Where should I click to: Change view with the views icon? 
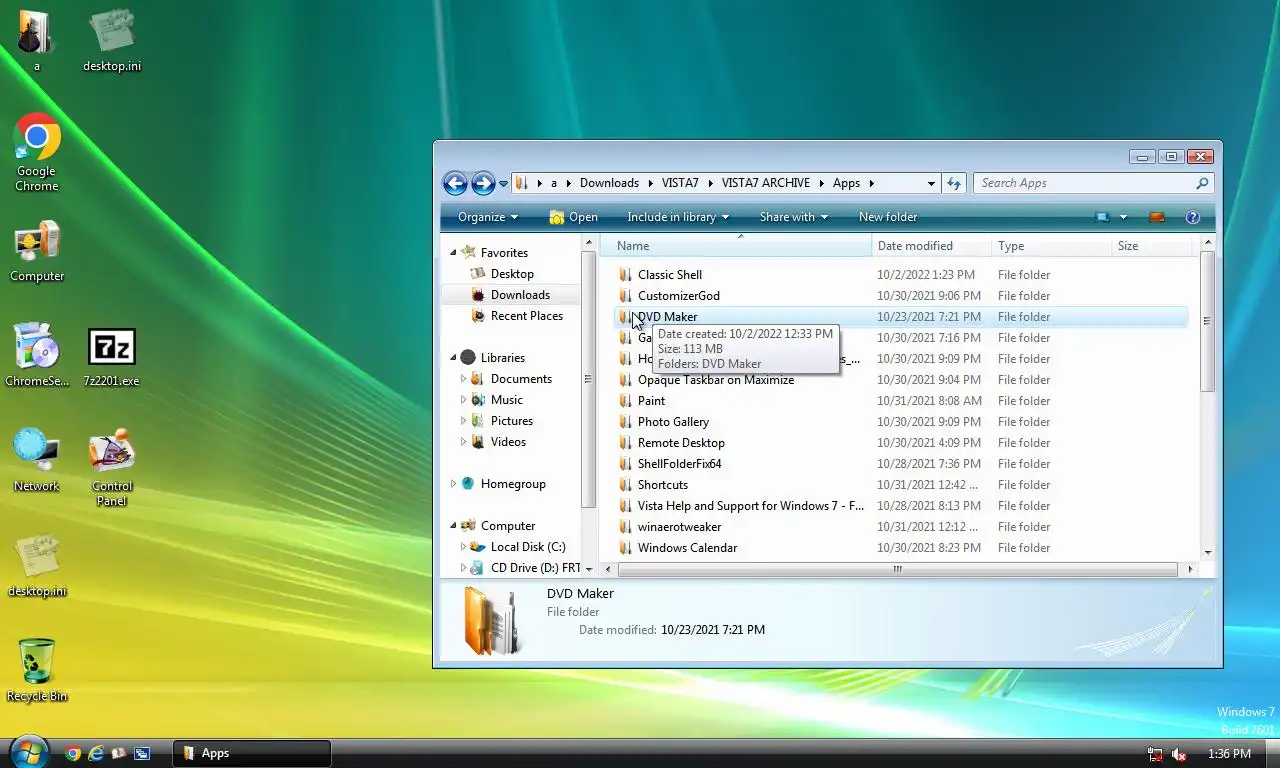[x=1102, y=217]
